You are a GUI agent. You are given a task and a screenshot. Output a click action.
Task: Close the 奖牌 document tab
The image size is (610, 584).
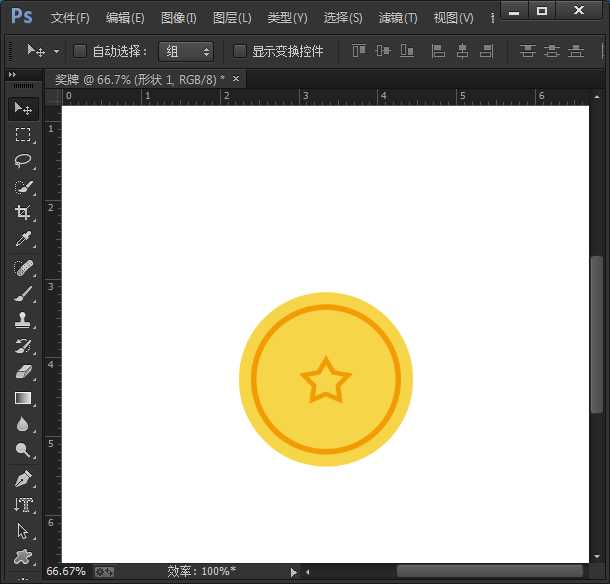click(x=236, y=79)
